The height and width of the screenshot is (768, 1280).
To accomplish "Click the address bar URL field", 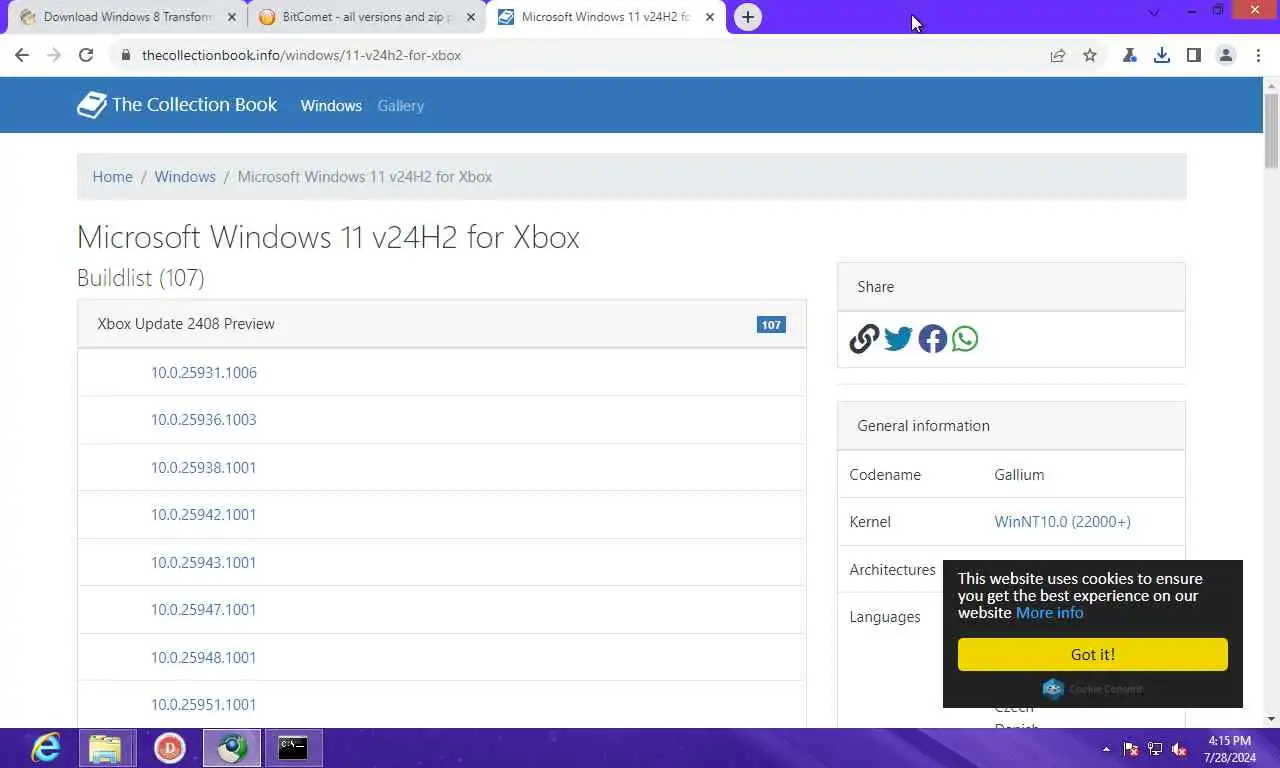I will coord(590,56).
